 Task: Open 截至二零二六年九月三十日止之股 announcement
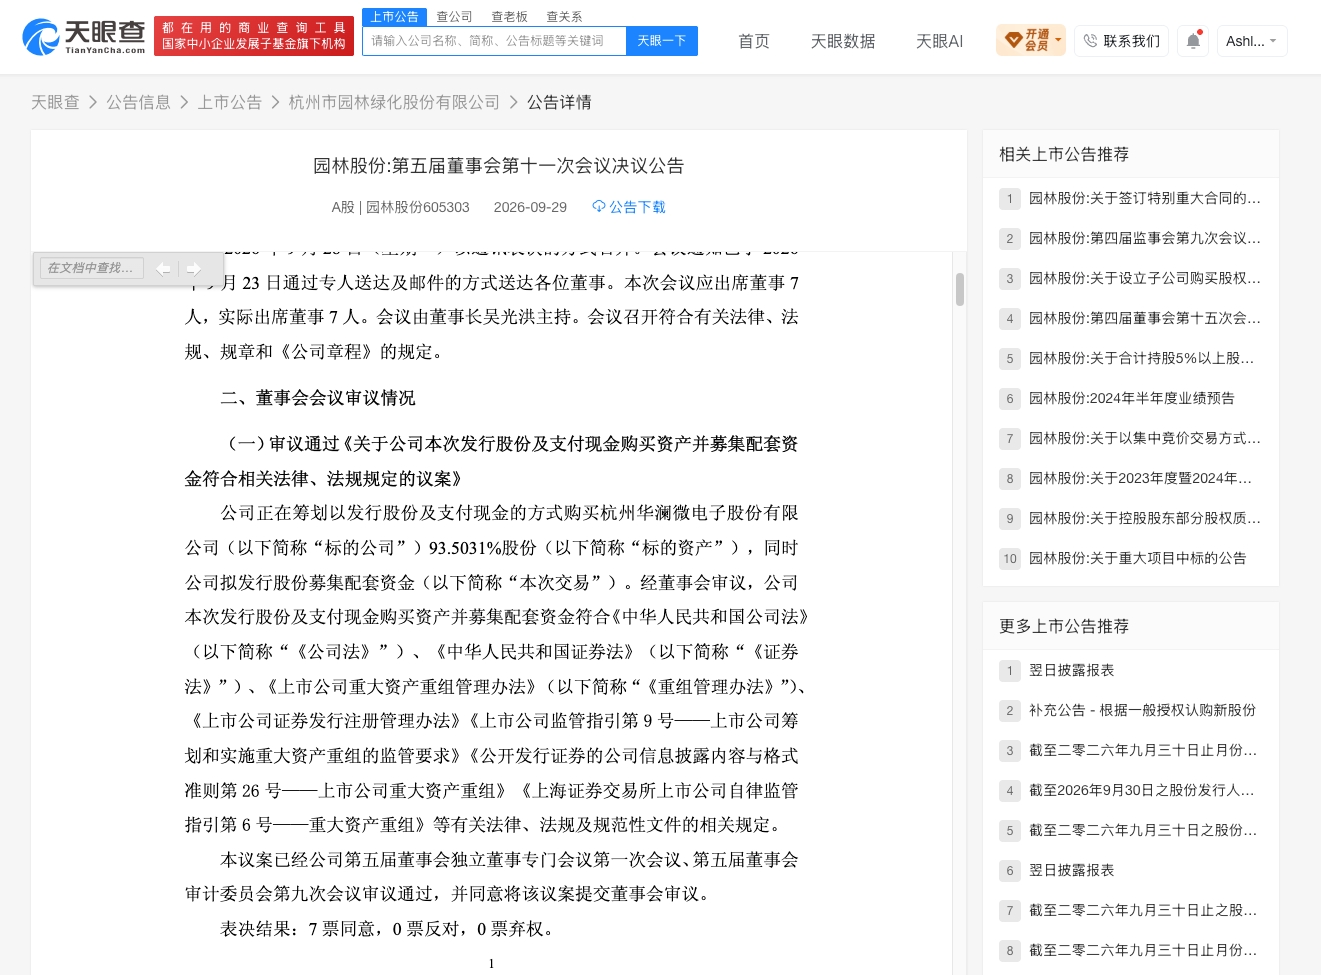click(1143, 910)
